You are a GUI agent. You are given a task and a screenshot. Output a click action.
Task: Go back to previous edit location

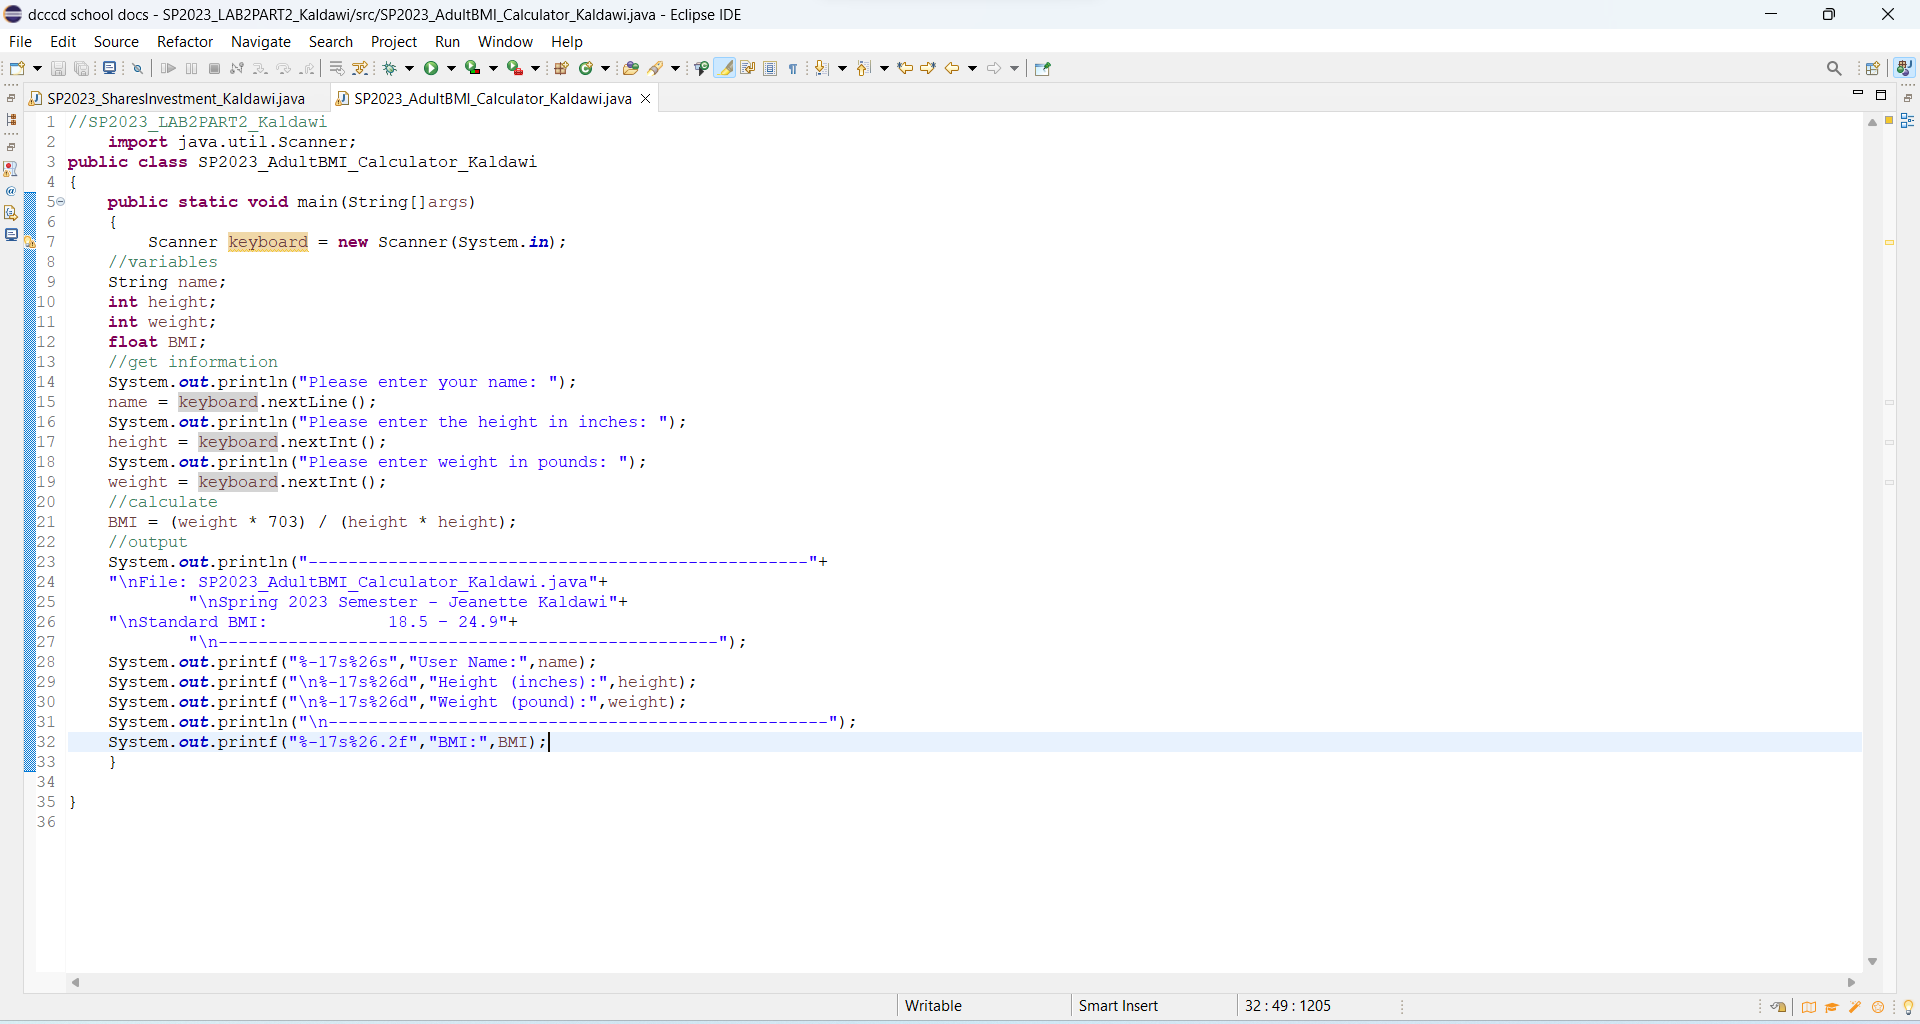(x=905, y=68)
